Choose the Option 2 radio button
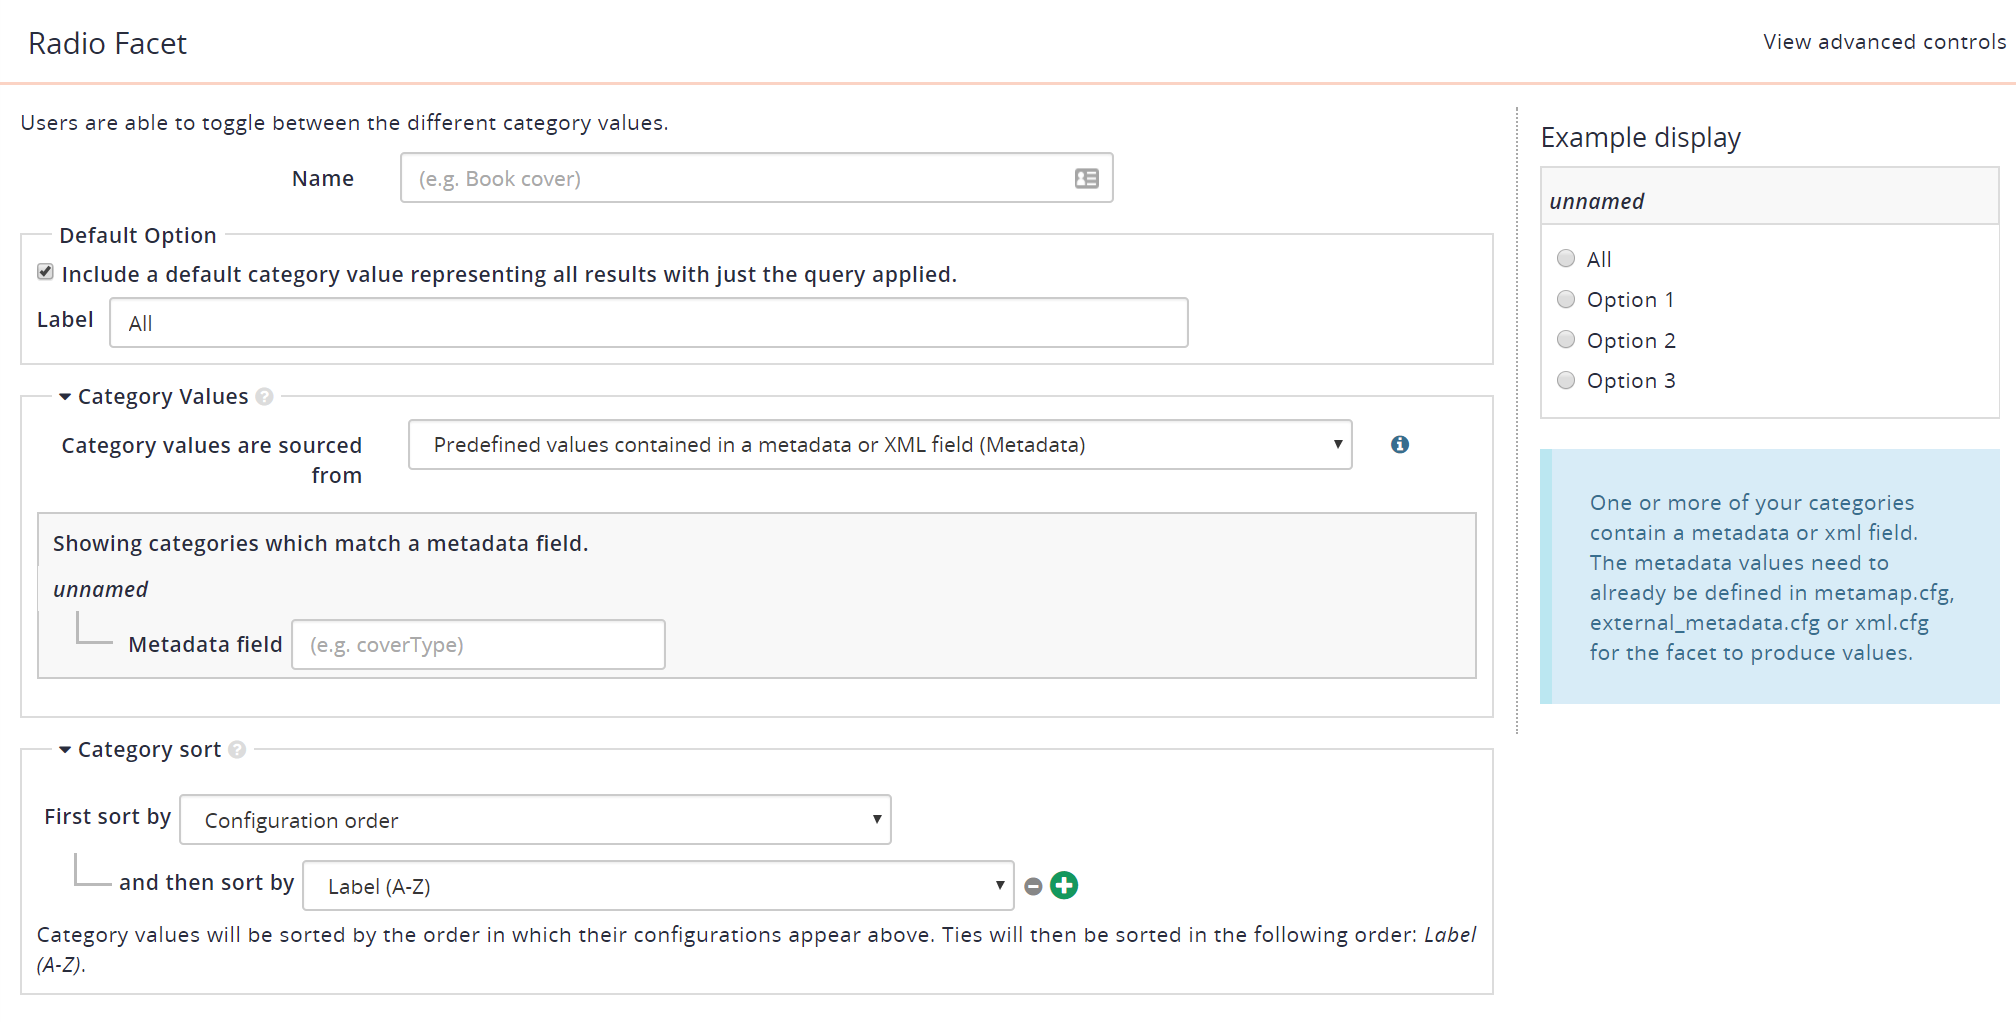This screenshot has width=2016, height=1022. click(x=1566, y=340)
